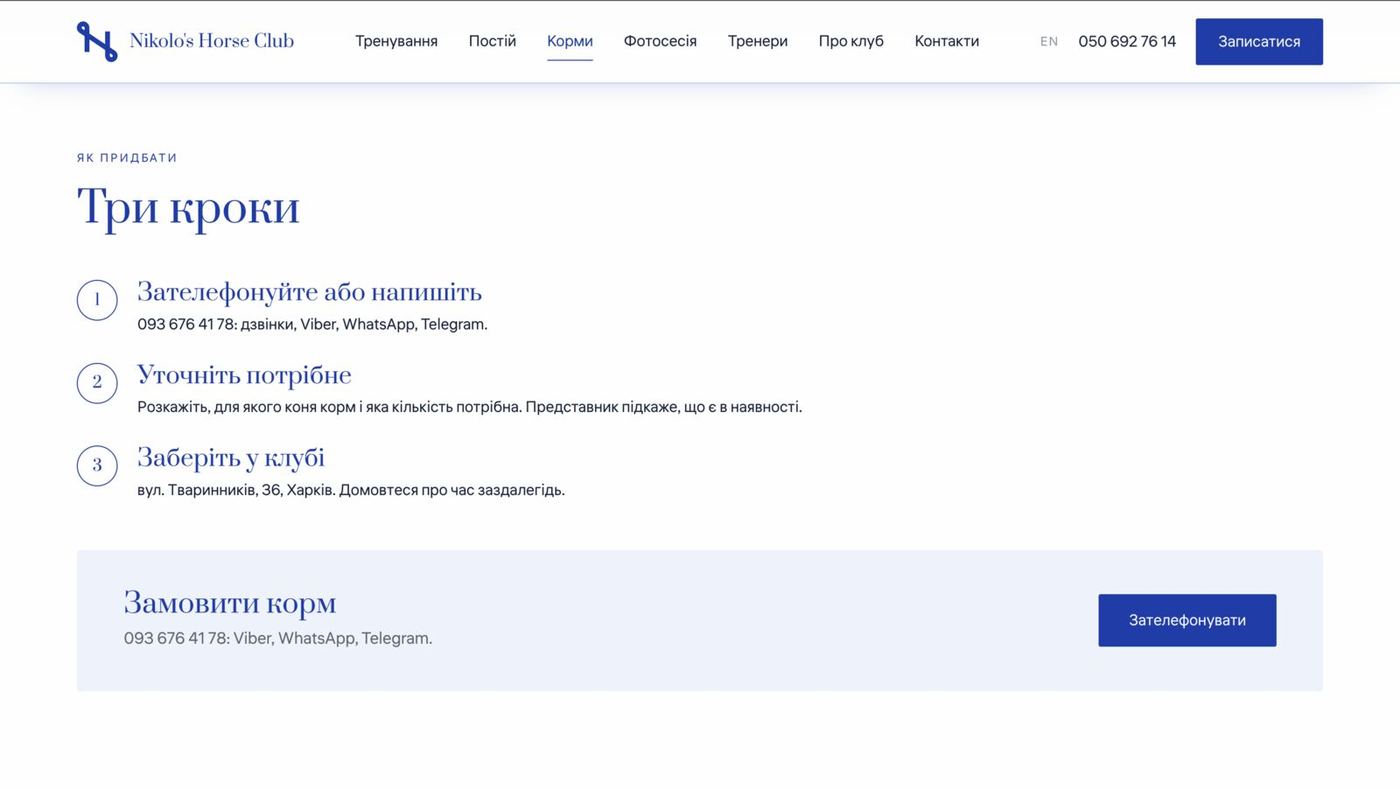This screenshot has width=1400, height=790.
Task: Click the Три кроки main heading
Action: (x=188, y=207)
